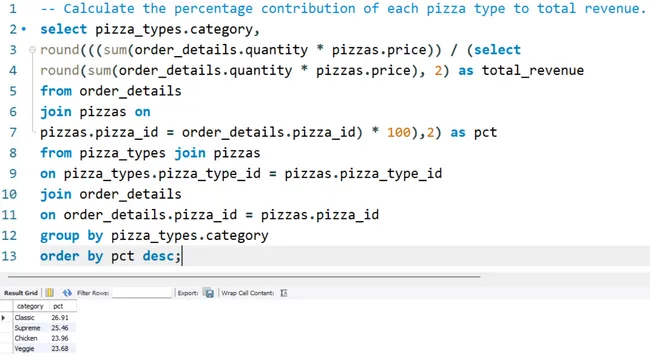Select the 25.46 pct cell
Screen dimensions: 650x363
tap(62, 328)
